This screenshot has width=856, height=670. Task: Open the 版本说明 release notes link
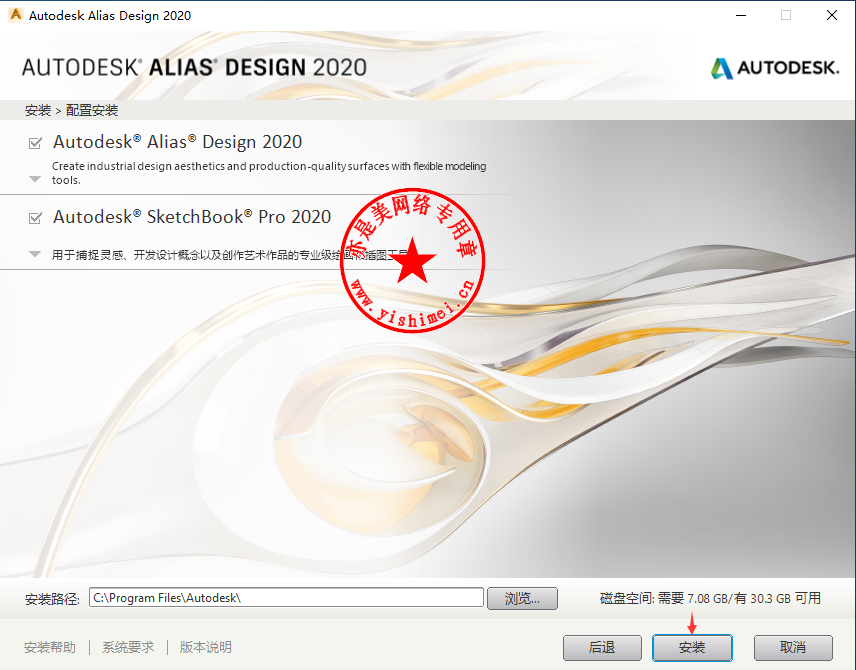(x=205, y=647)
